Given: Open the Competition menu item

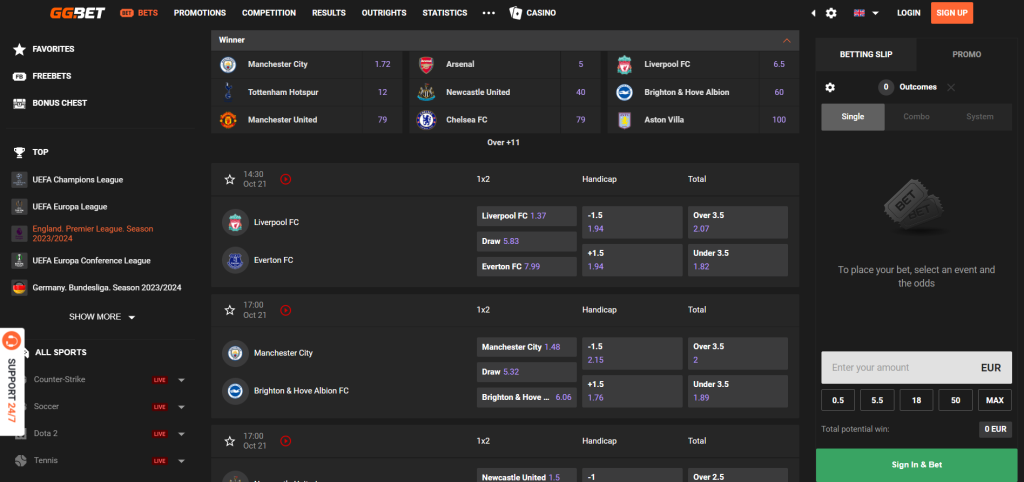Looking at the screenshot, I should pos(268,13).
